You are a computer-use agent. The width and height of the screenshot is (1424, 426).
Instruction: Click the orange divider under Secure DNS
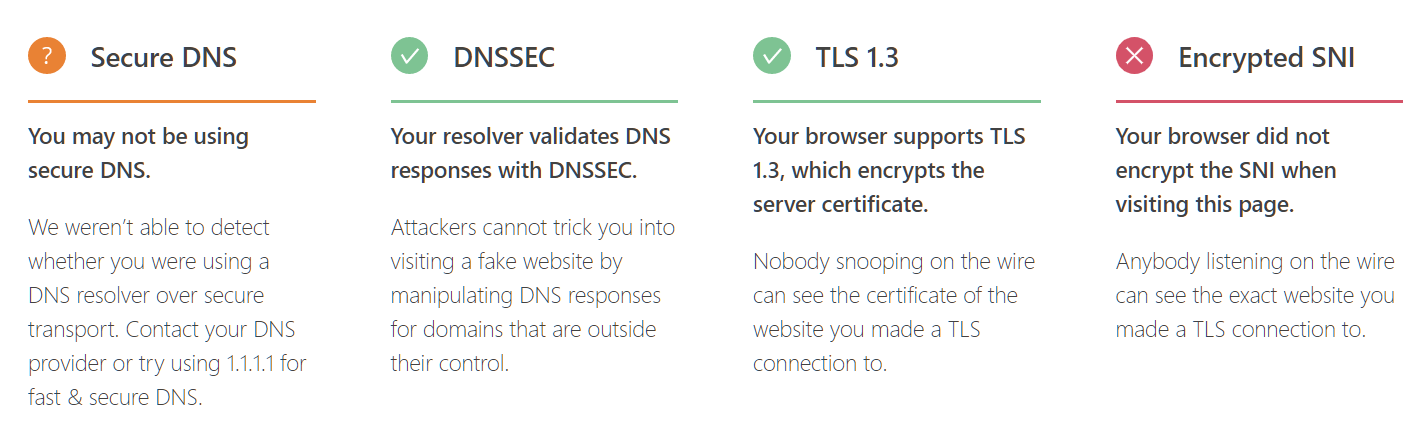click(x=172, y=101)
